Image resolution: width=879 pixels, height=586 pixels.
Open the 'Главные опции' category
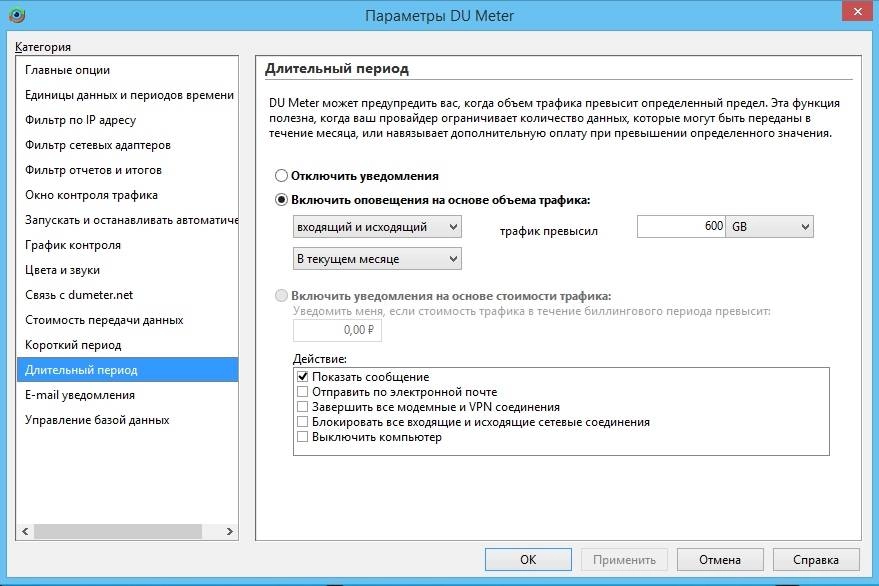[x=128, y=70]
